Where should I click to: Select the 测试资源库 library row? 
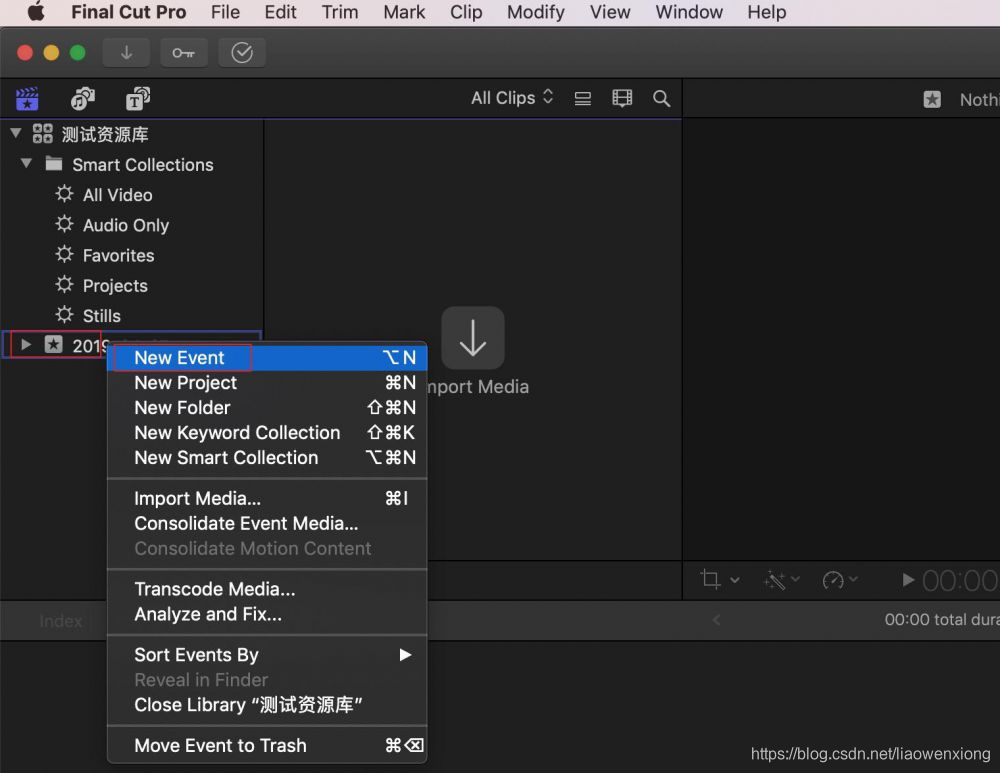[x=132, y=134]
